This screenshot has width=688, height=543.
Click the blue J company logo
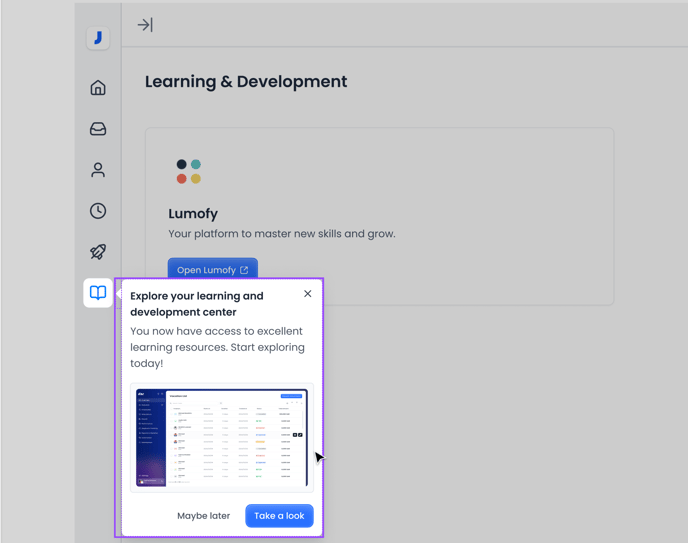(98, 38)
